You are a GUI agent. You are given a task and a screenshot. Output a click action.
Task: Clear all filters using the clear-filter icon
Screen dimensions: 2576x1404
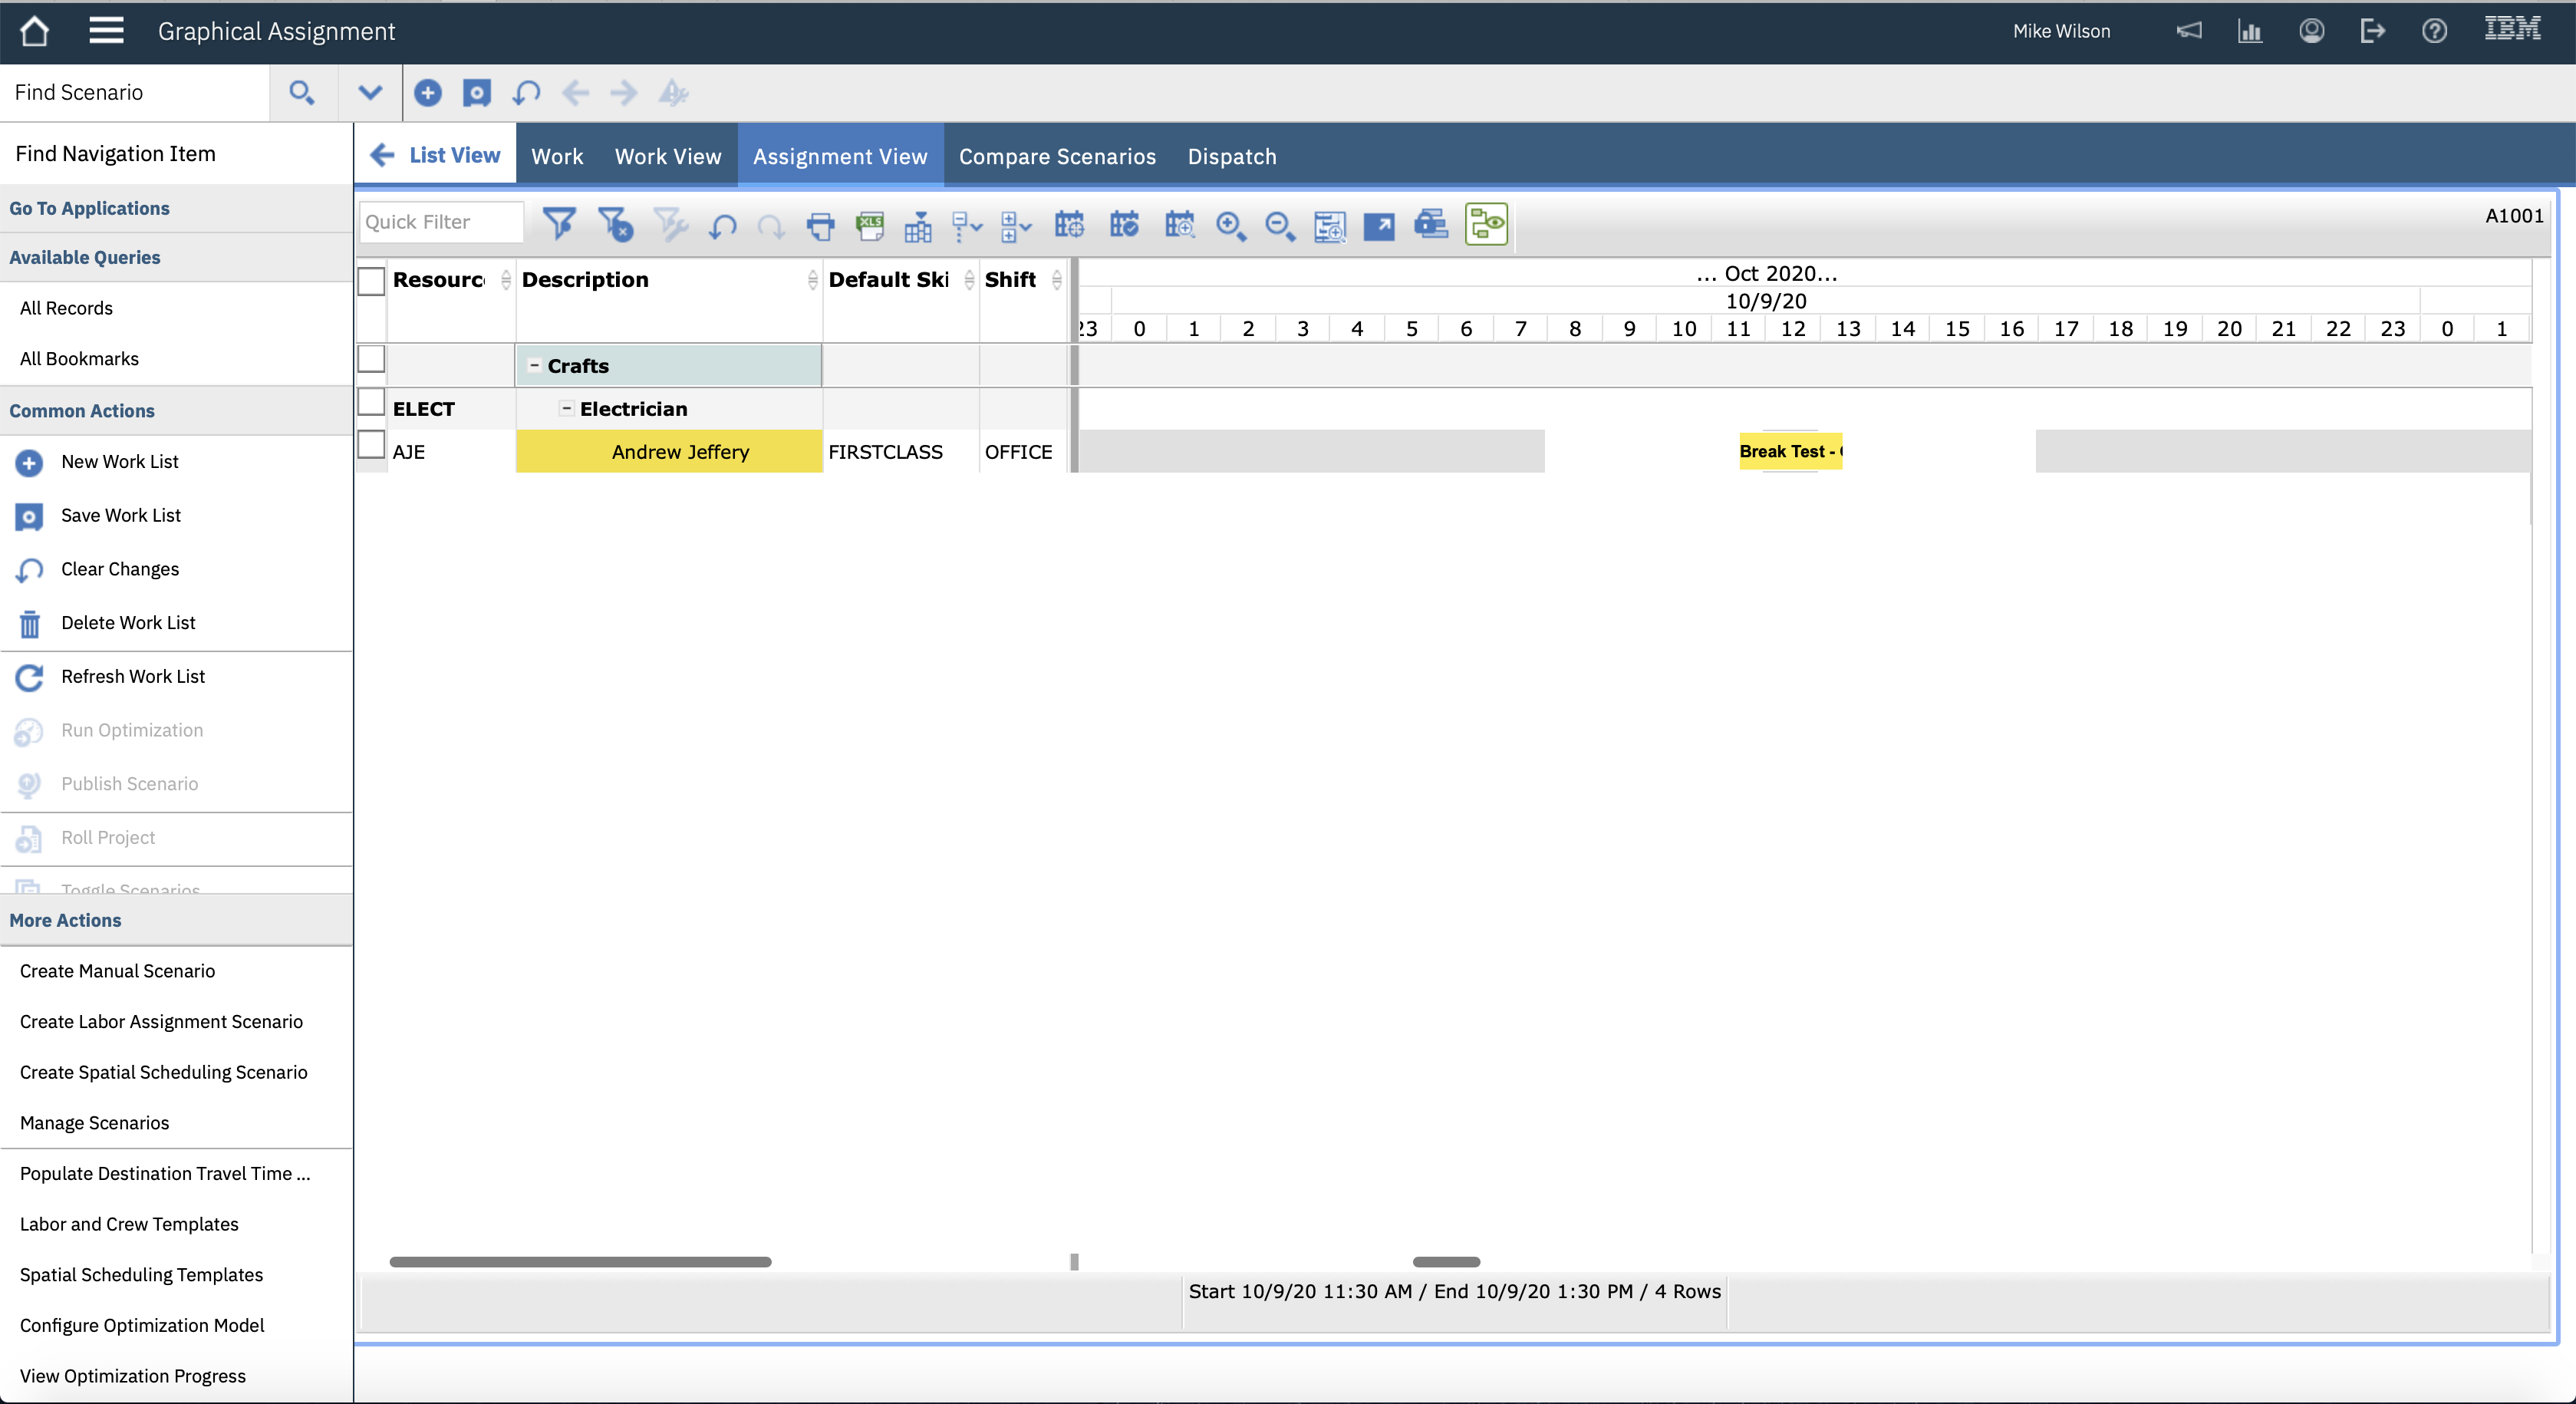tap(615, 224)
